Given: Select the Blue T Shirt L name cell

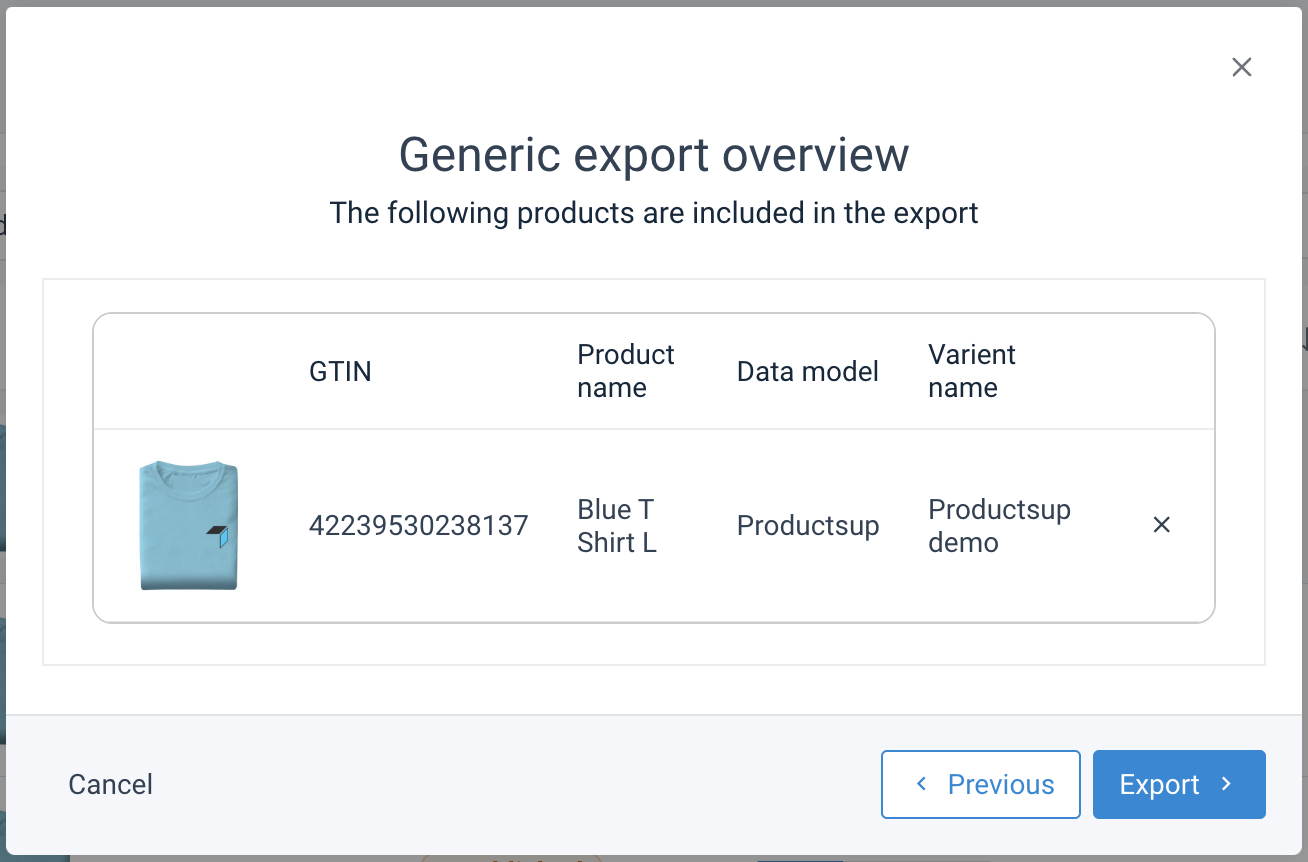Looking at the screenshot, I should click(x=616, y=526).
